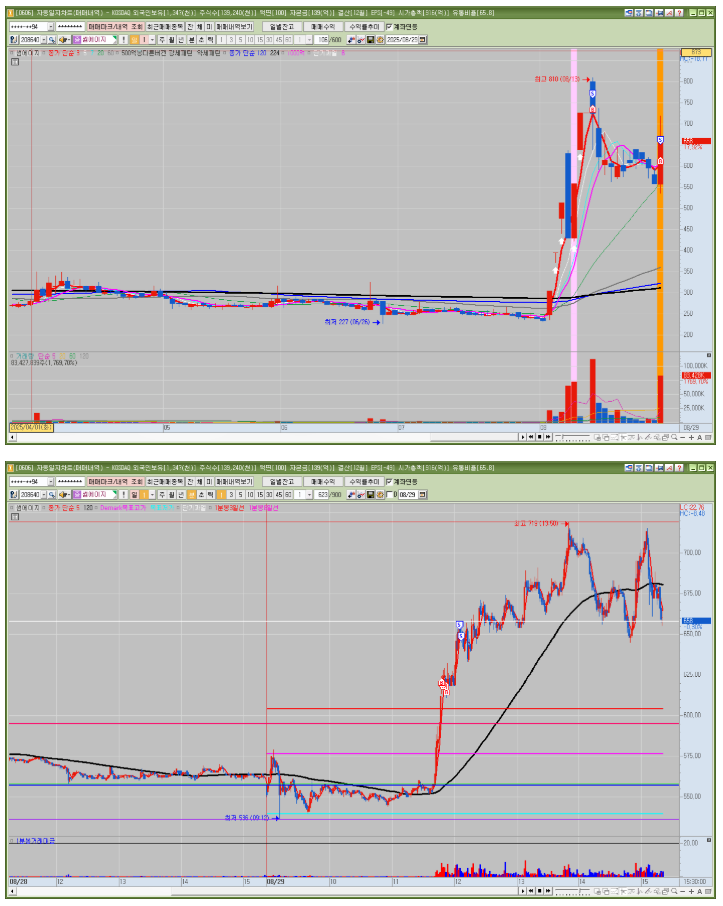The image size is (723, 906).
Task: Click the save diskette icon in upper chart toolbar
Action: tap(370, 40)
